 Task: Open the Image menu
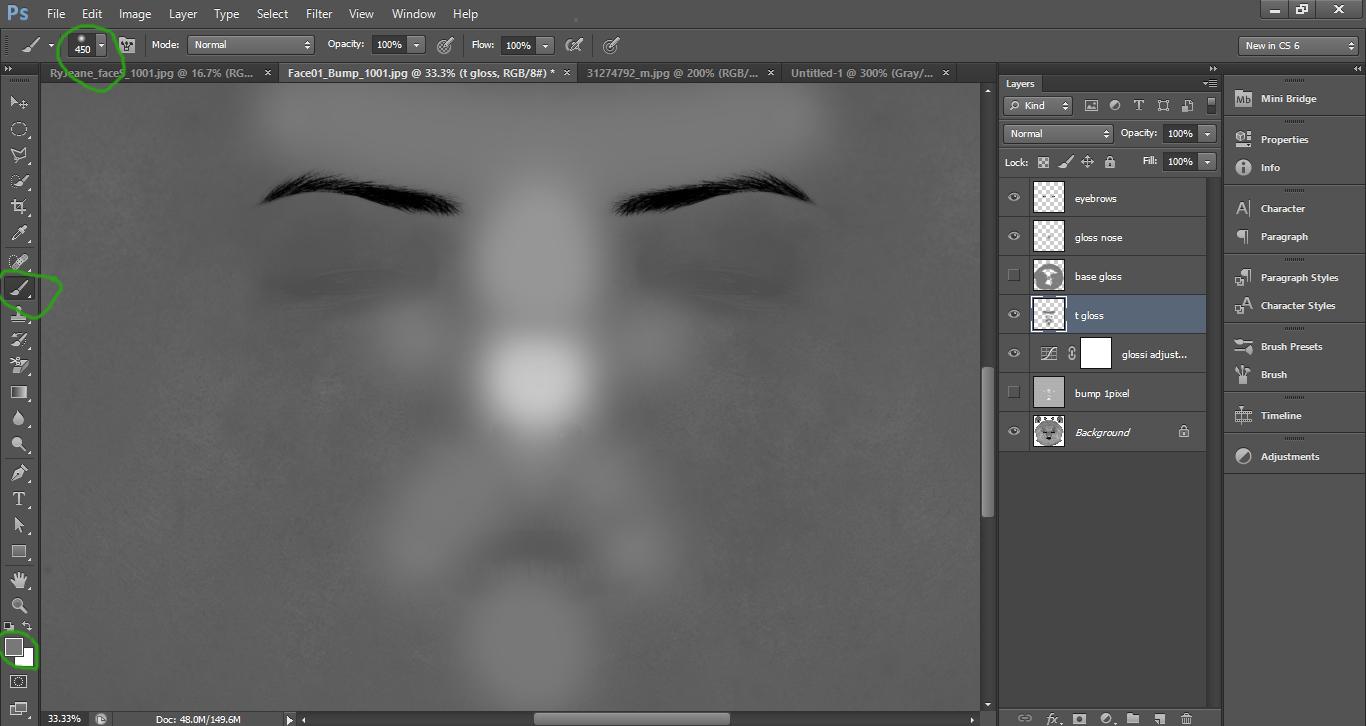(x=135, y=14)
